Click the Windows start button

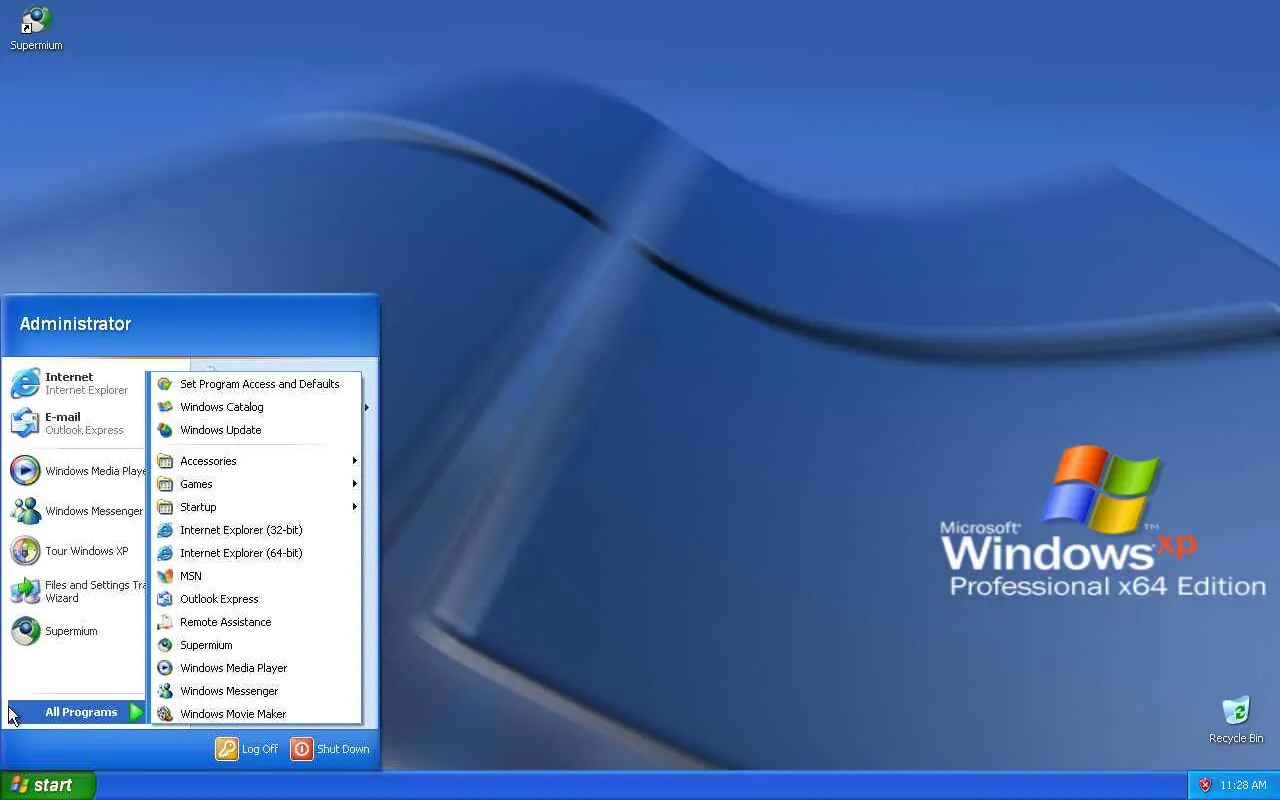click(x=48, y=785)
